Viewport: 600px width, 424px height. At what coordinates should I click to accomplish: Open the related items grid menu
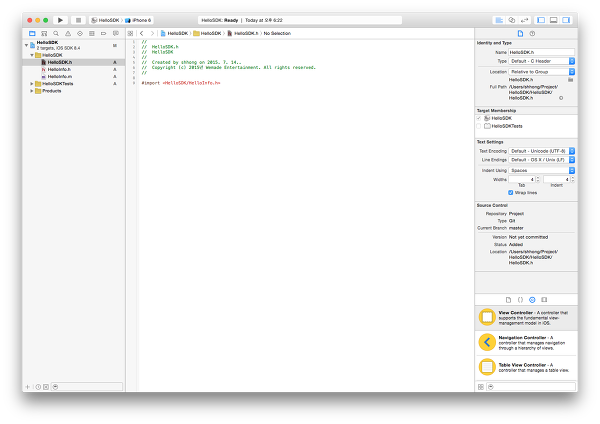click(130, 33)
